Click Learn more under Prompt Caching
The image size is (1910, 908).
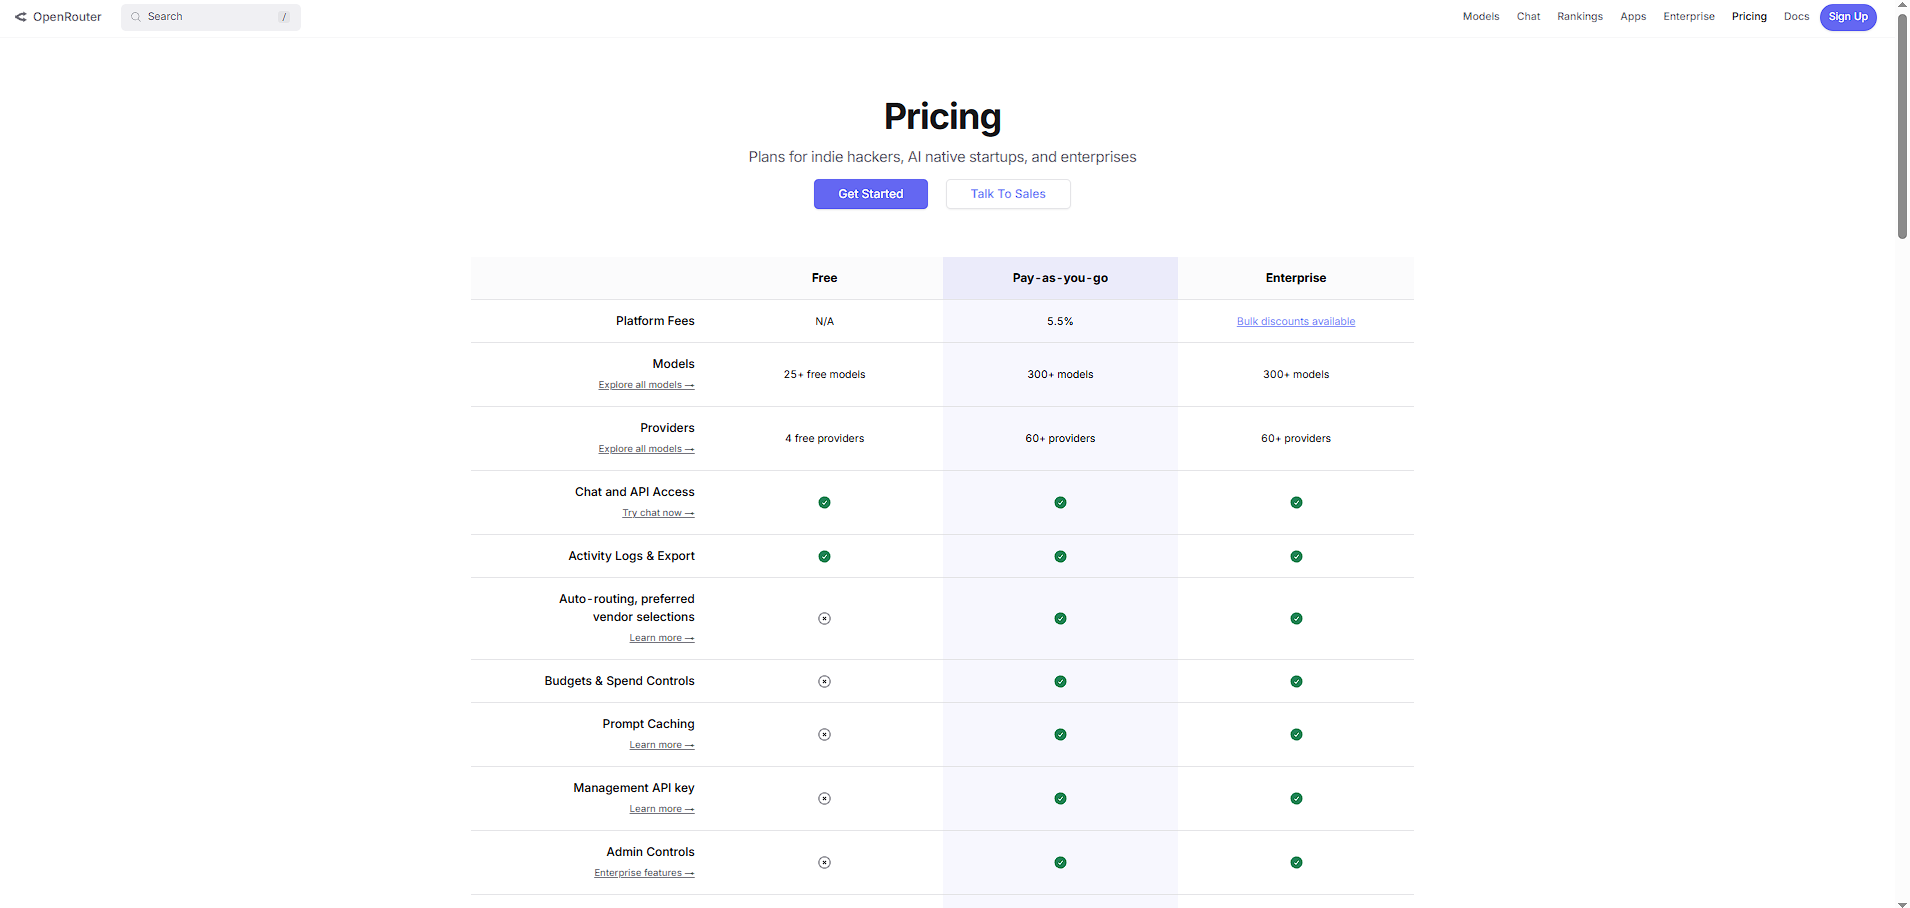coord(661,745)
